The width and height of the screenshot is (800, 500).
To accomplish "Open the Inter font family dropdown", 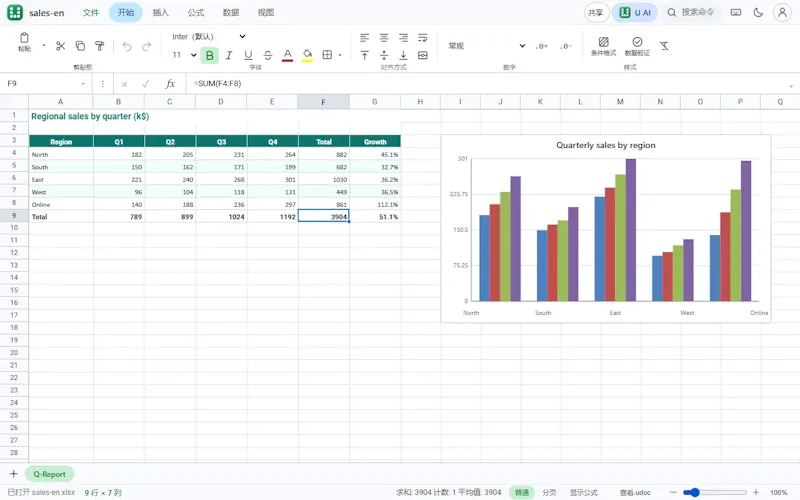I will coord(208,36).
